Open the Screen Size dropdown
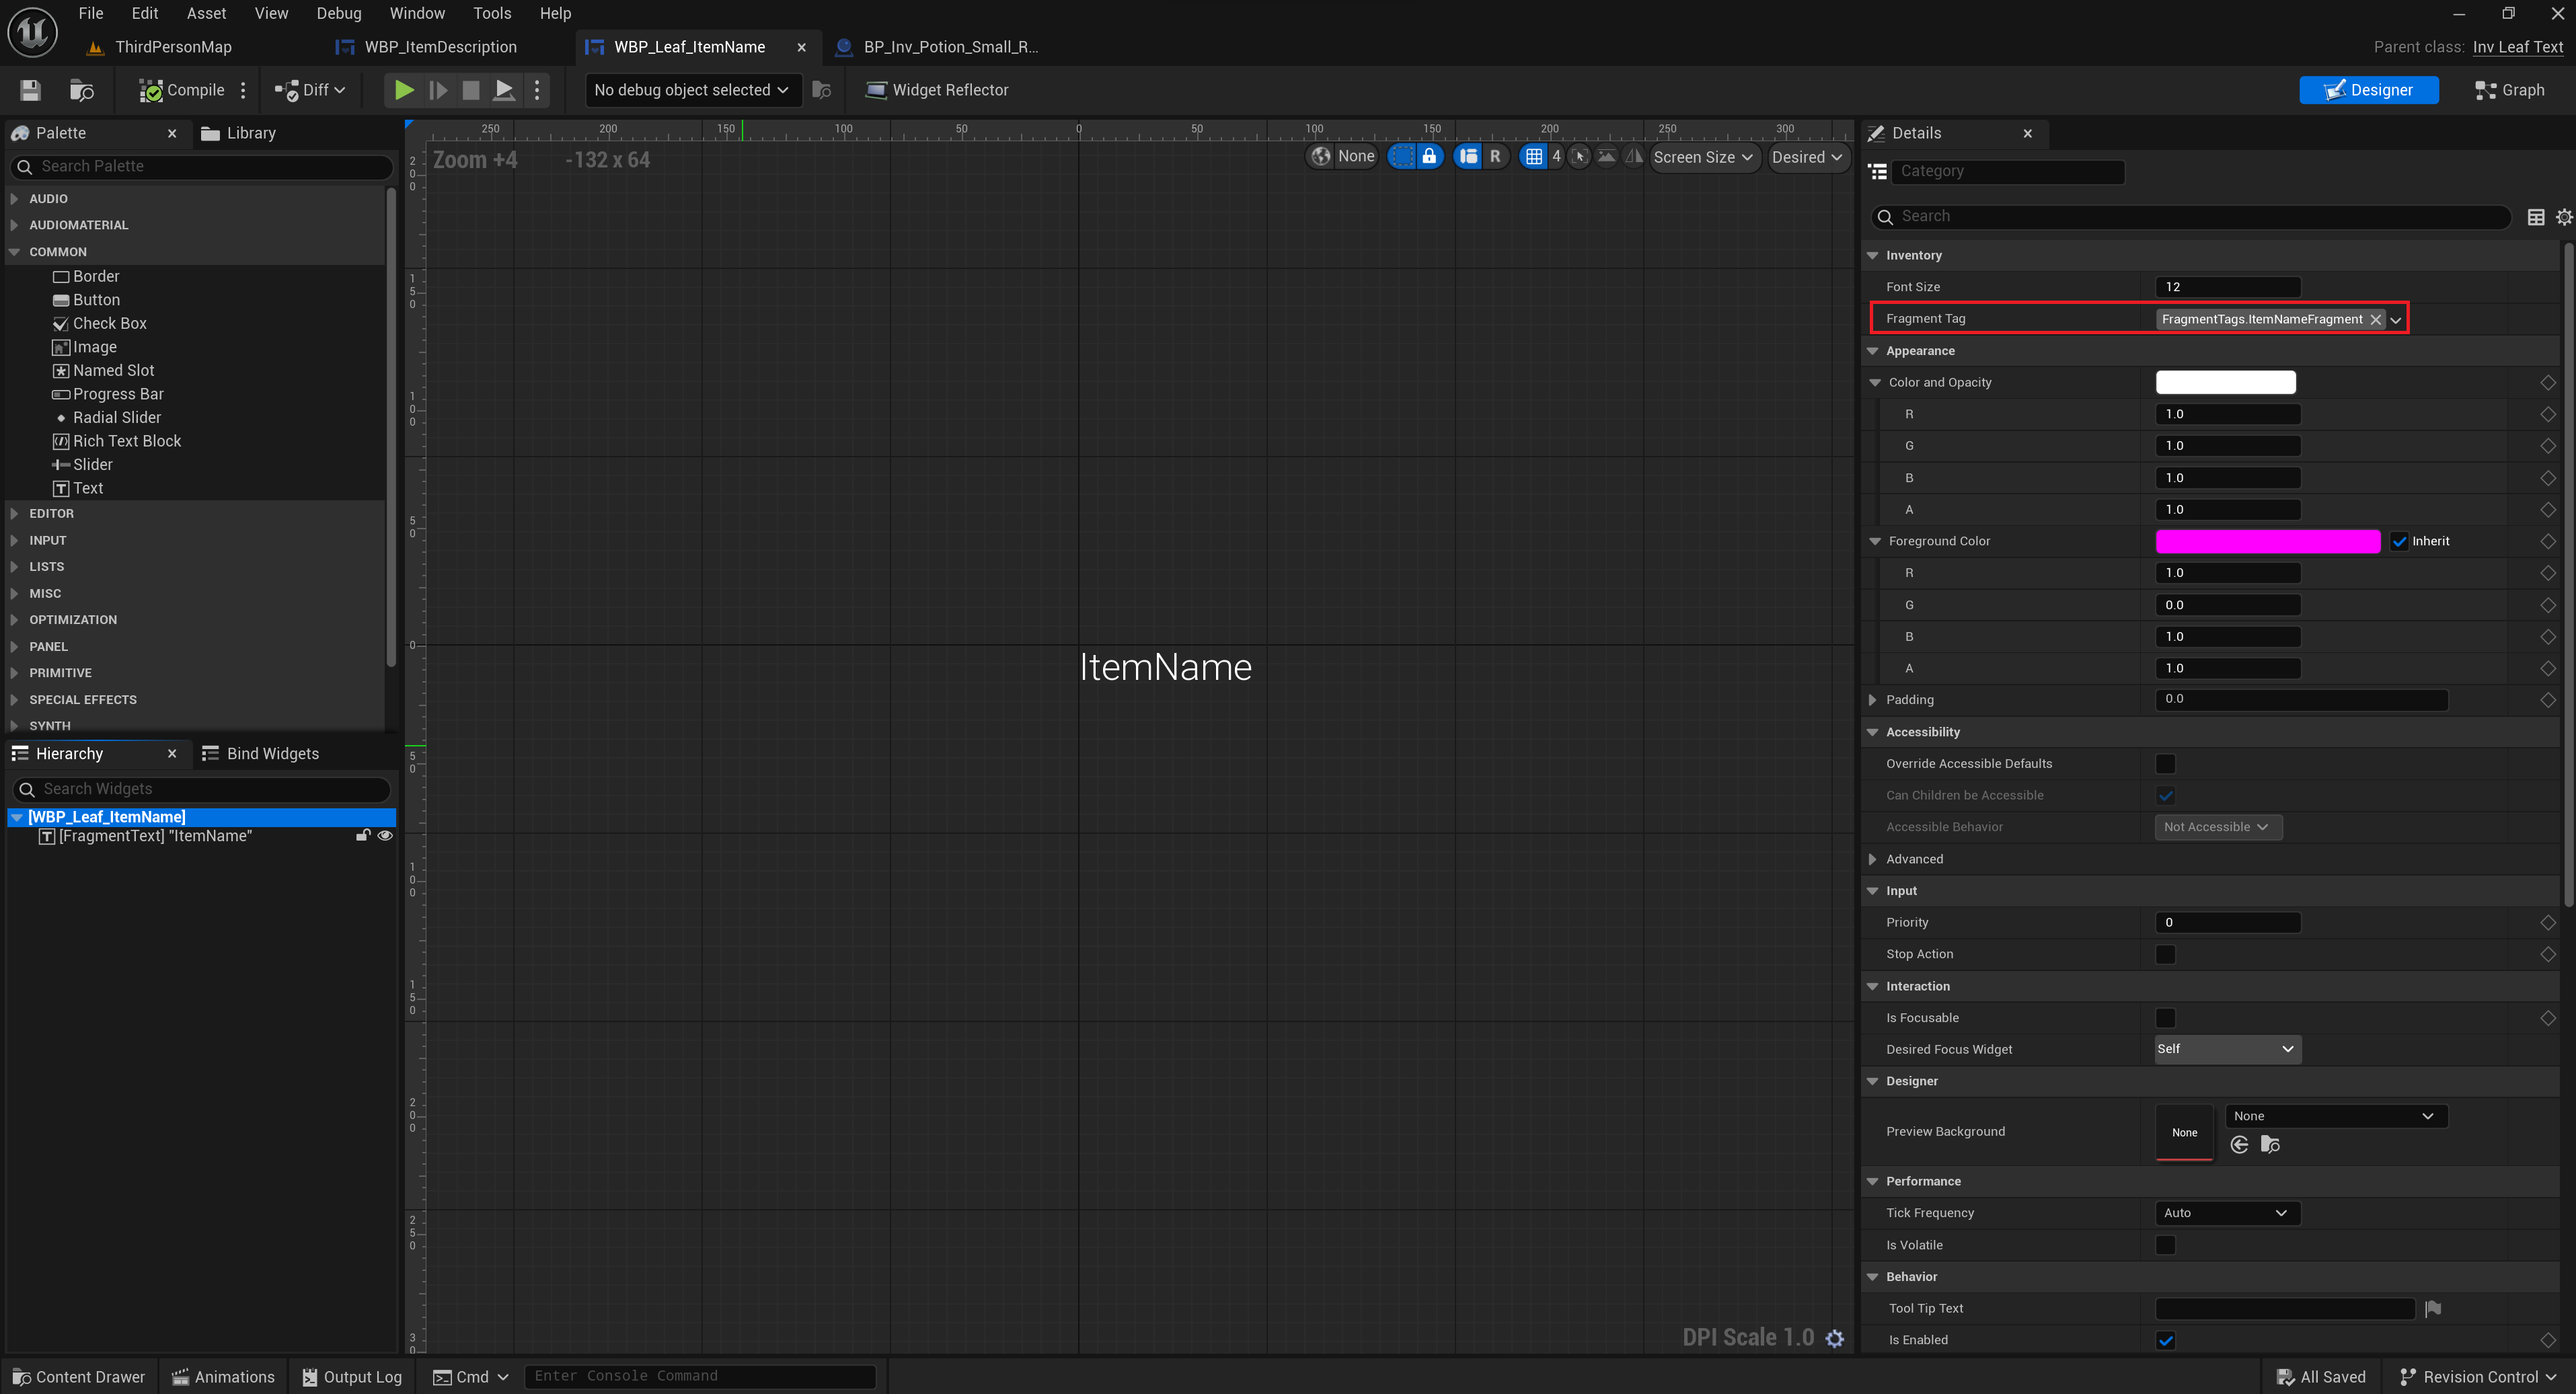Screen dimensions: 2576x1394 1703,157
